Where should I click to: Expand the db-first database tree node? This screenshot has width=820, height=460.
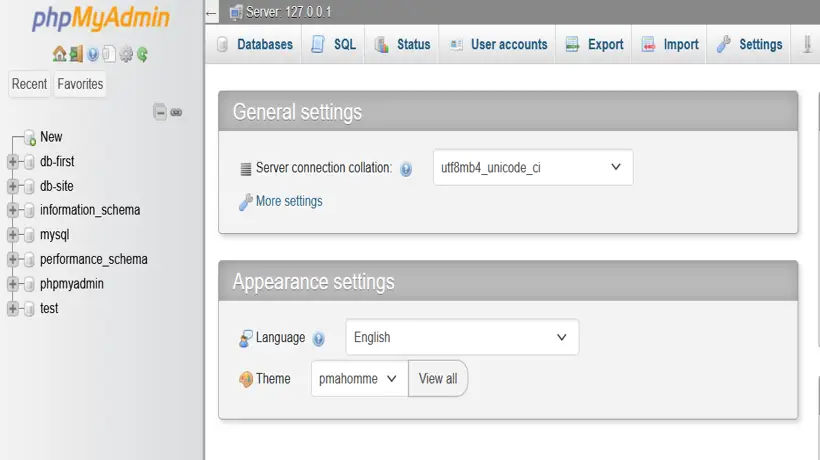(13, 161)
